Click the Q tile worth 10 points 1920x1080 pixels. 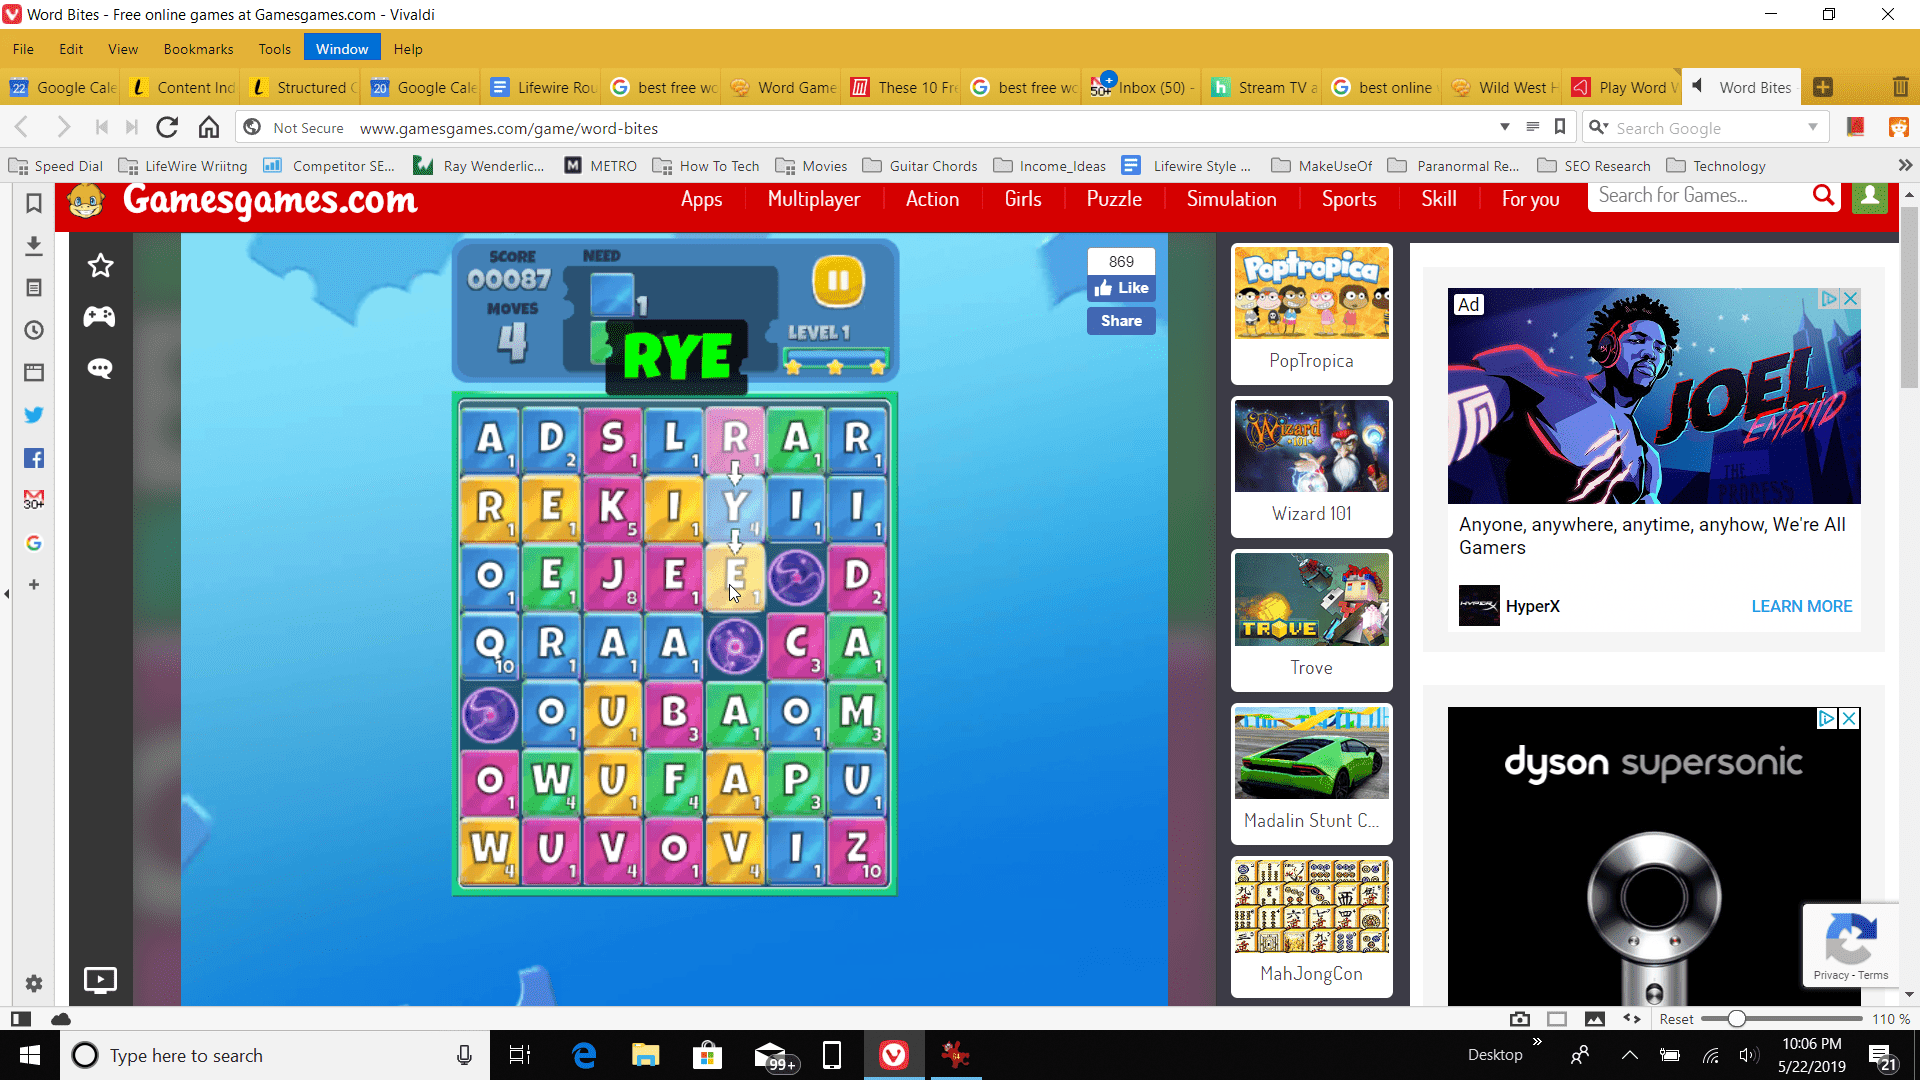click(489, 644)
